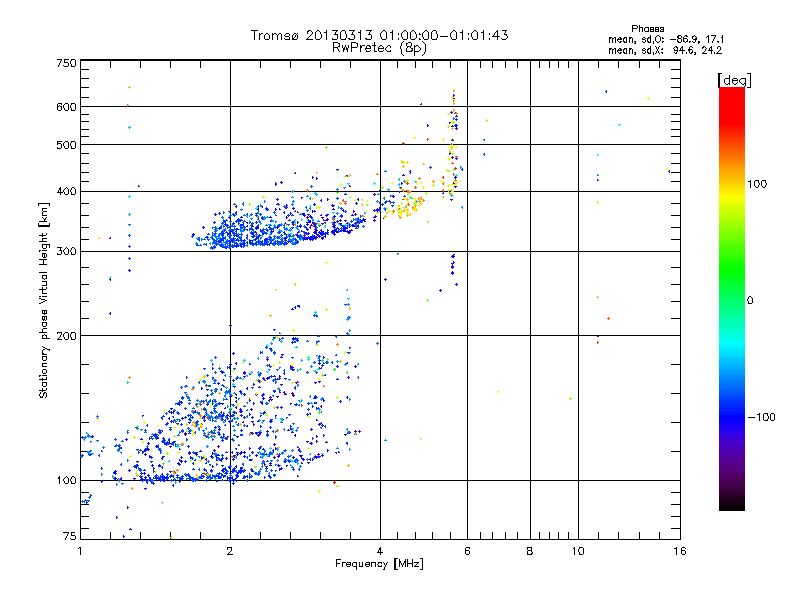Image resolution: width=800 pixels, height=600 pixels.
Task: Click the y-axis tick label '750'
Action: click(66, 63)
